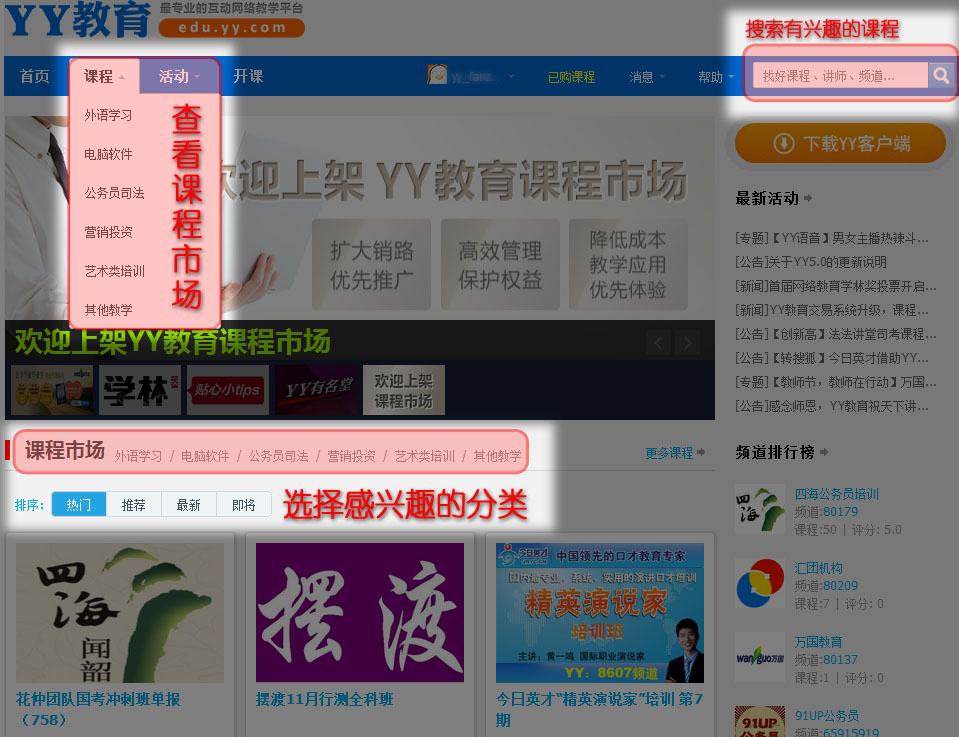
Task: Select the YY有名堂 banner thumbnail
Action: pos(316,390)
